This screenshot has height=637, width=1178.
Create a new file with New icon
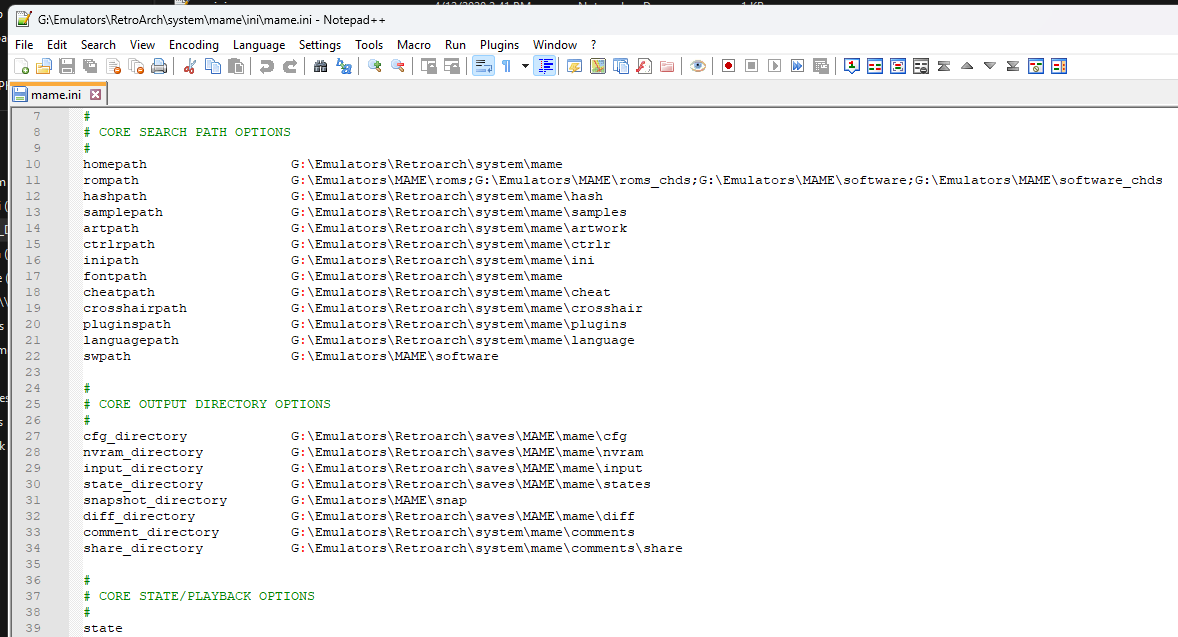click(x=22, y=67)
